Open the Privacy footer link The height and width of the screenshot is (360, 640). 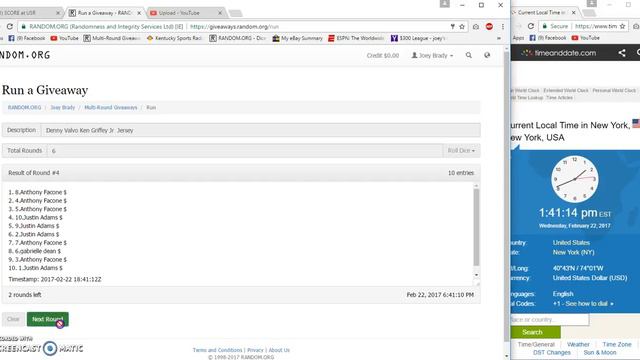255,350
